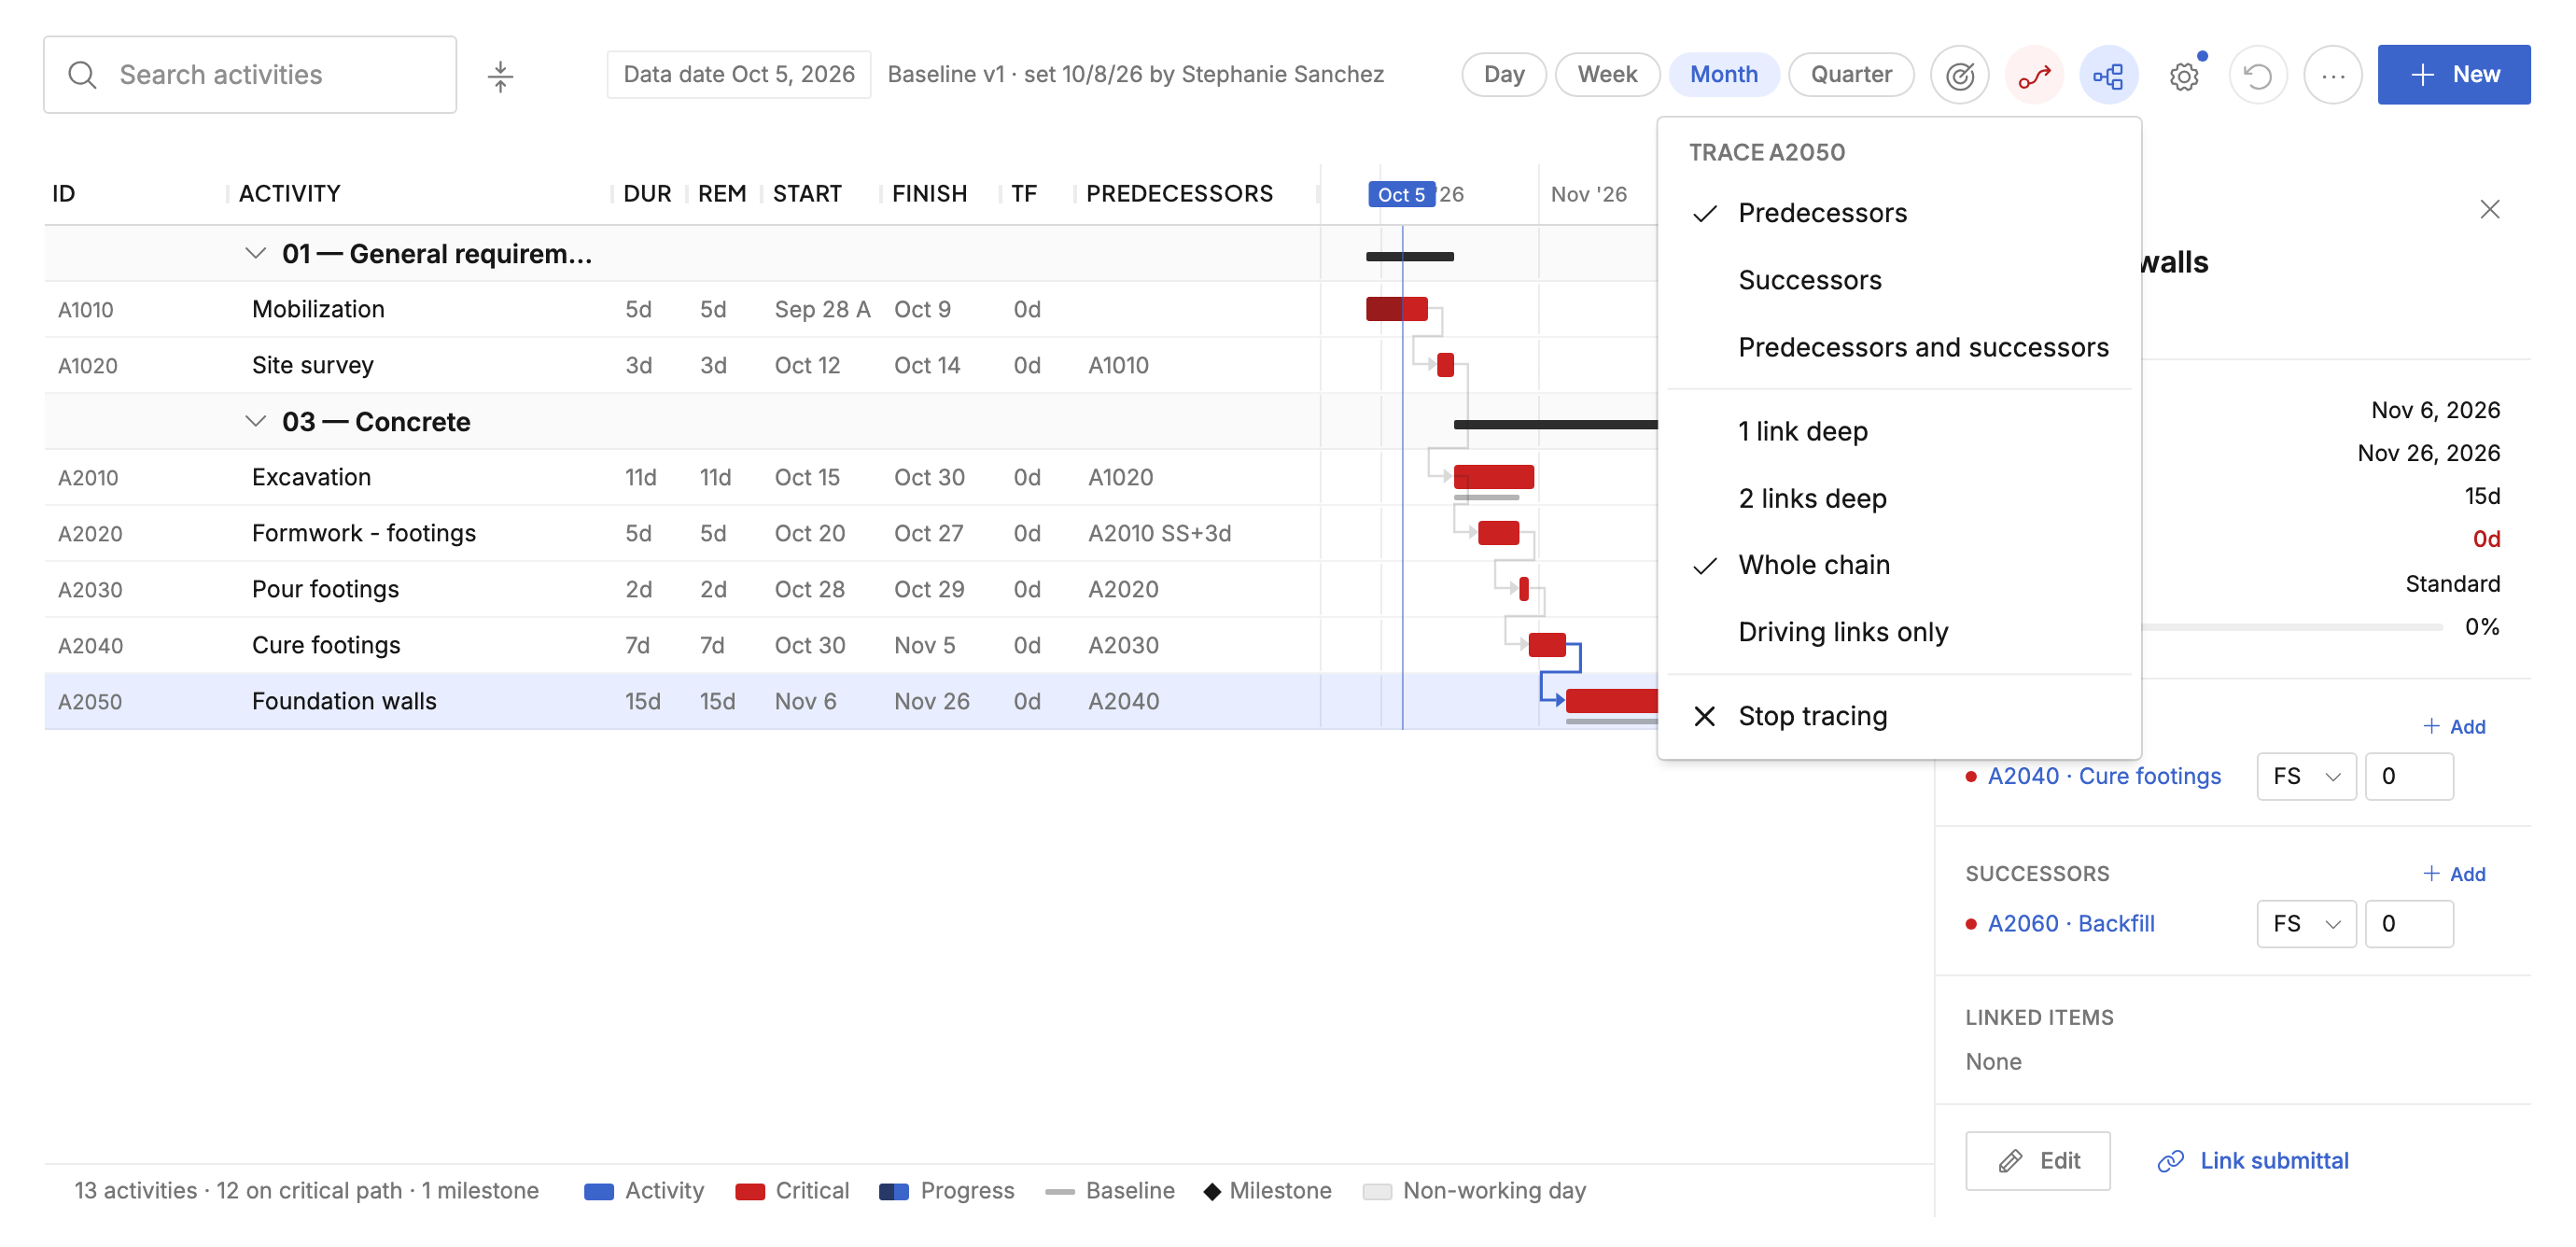
Task: Switch timescale to Quarter
Action: tap(1850, 75)
